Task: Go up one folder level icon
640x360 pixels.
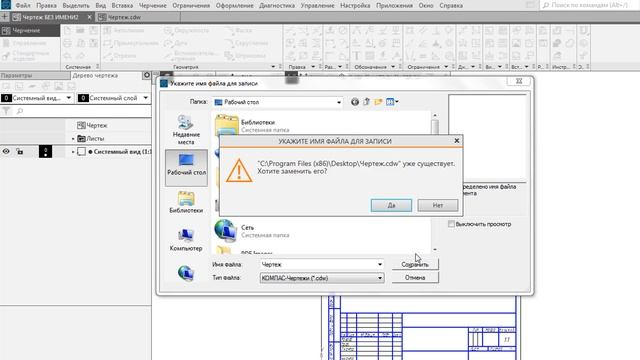Action: [367, 102]
